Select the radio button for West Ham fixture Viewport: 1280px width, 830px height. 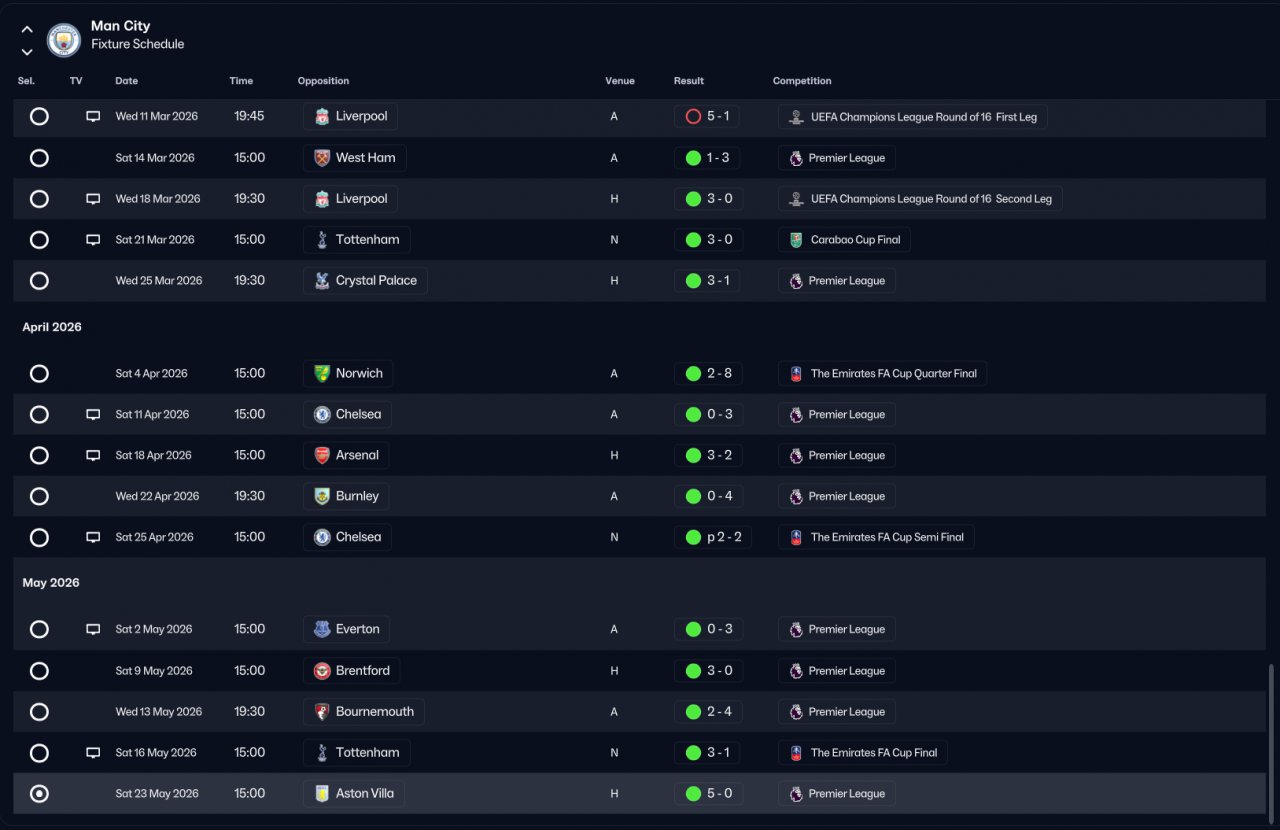click(x=39, y=158)
